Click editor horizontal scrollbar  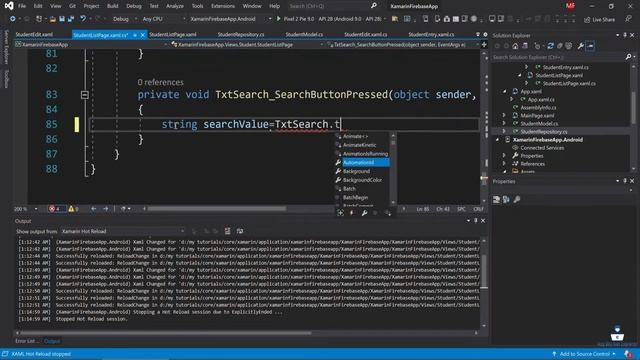point(216,209)
